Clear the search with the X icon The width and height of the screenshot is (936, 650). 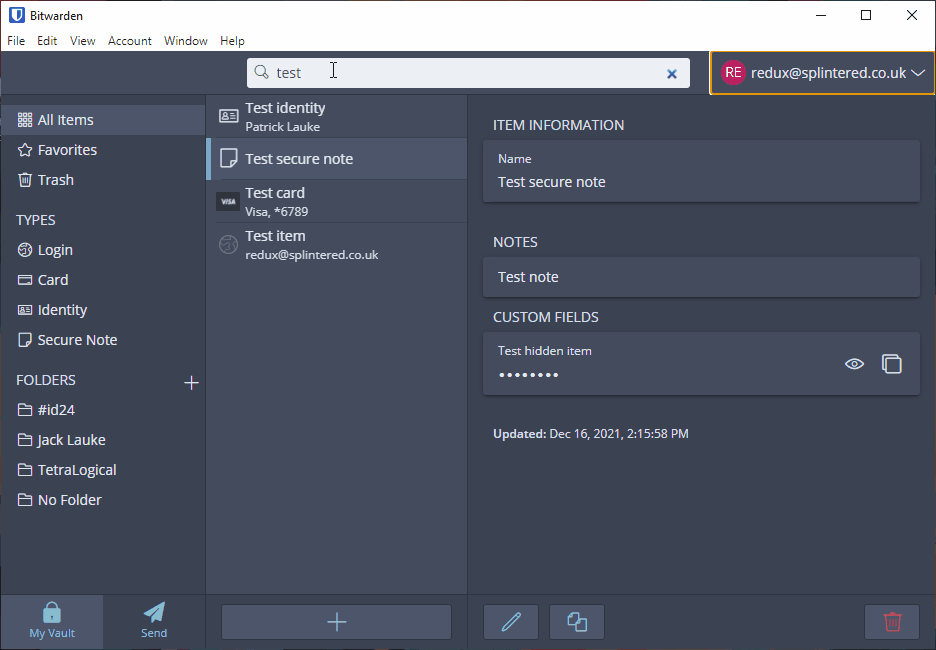pyautogui.click(x=672, y=73)
